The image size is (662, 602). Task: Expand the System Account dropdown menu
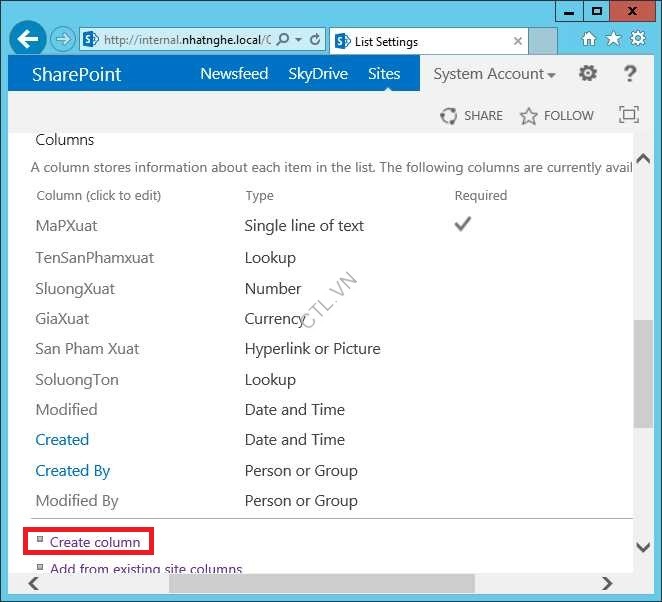click(x=494, y=74)
